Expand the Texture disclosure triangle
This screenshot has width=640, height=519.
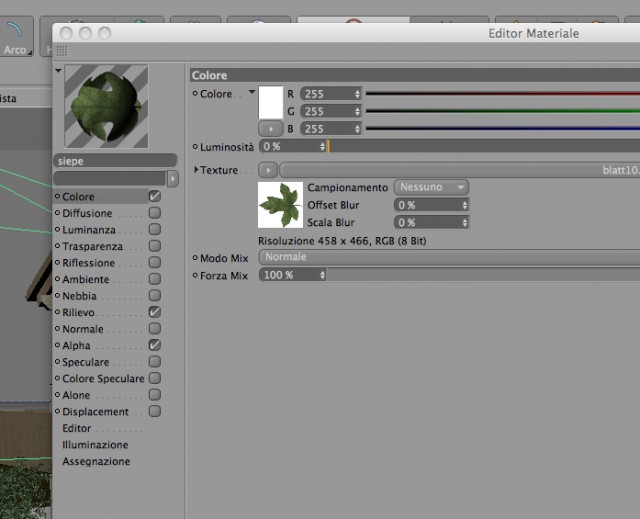(196, 169)
